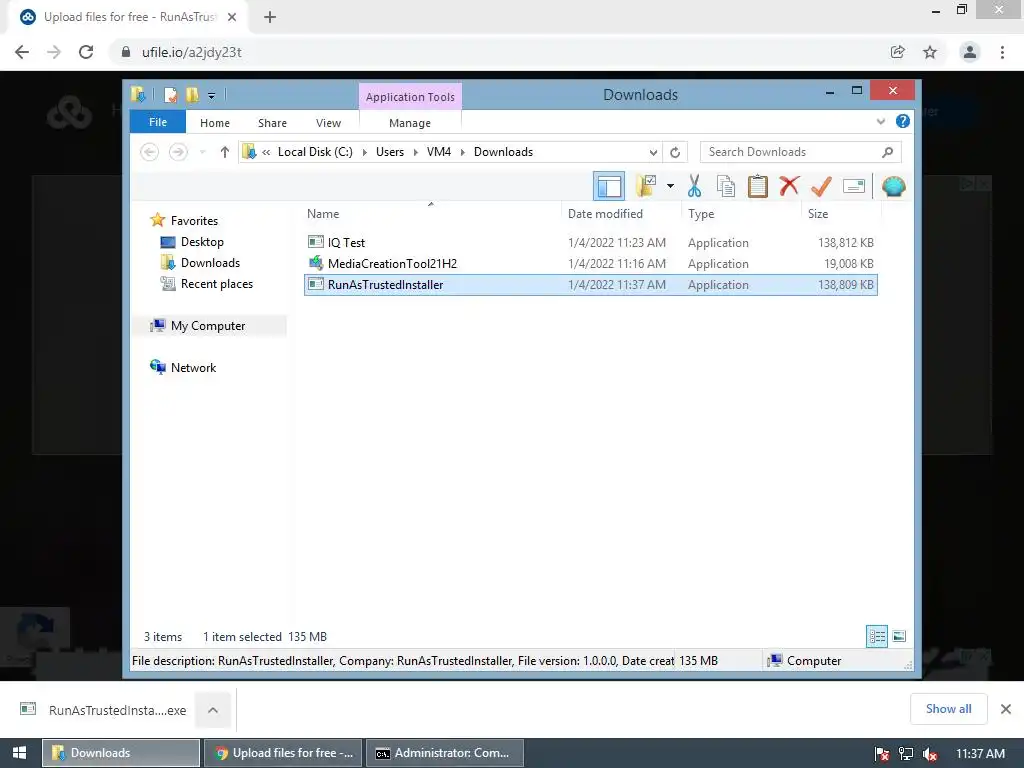Image resolution: width=1024 pixels, height=768 pixels.
Task: Expand the arrow after Users breadcrumb
Action: [x=415, y=152]
